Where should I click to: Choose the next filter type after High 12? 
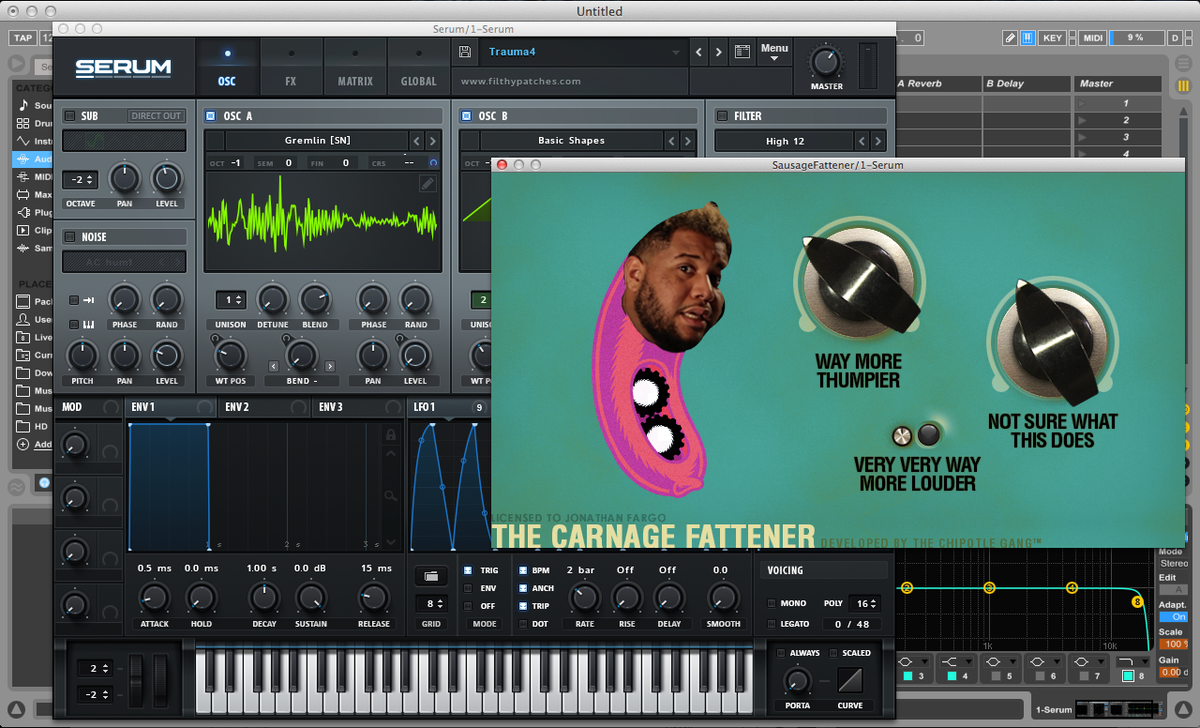pos(878,141)
